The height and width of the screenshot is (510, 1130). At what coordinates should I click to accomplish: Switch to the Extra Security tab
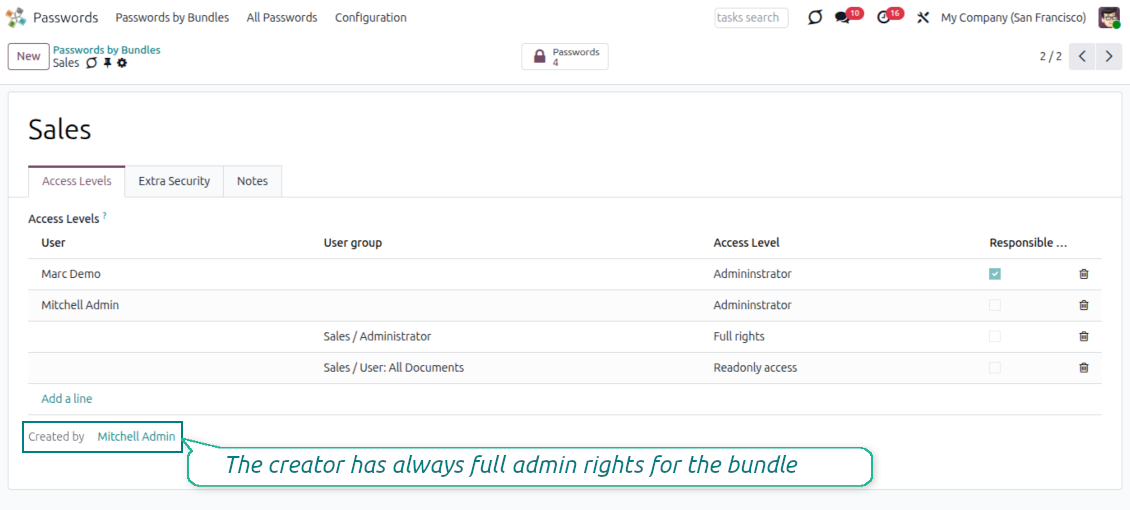coord(174,181)
